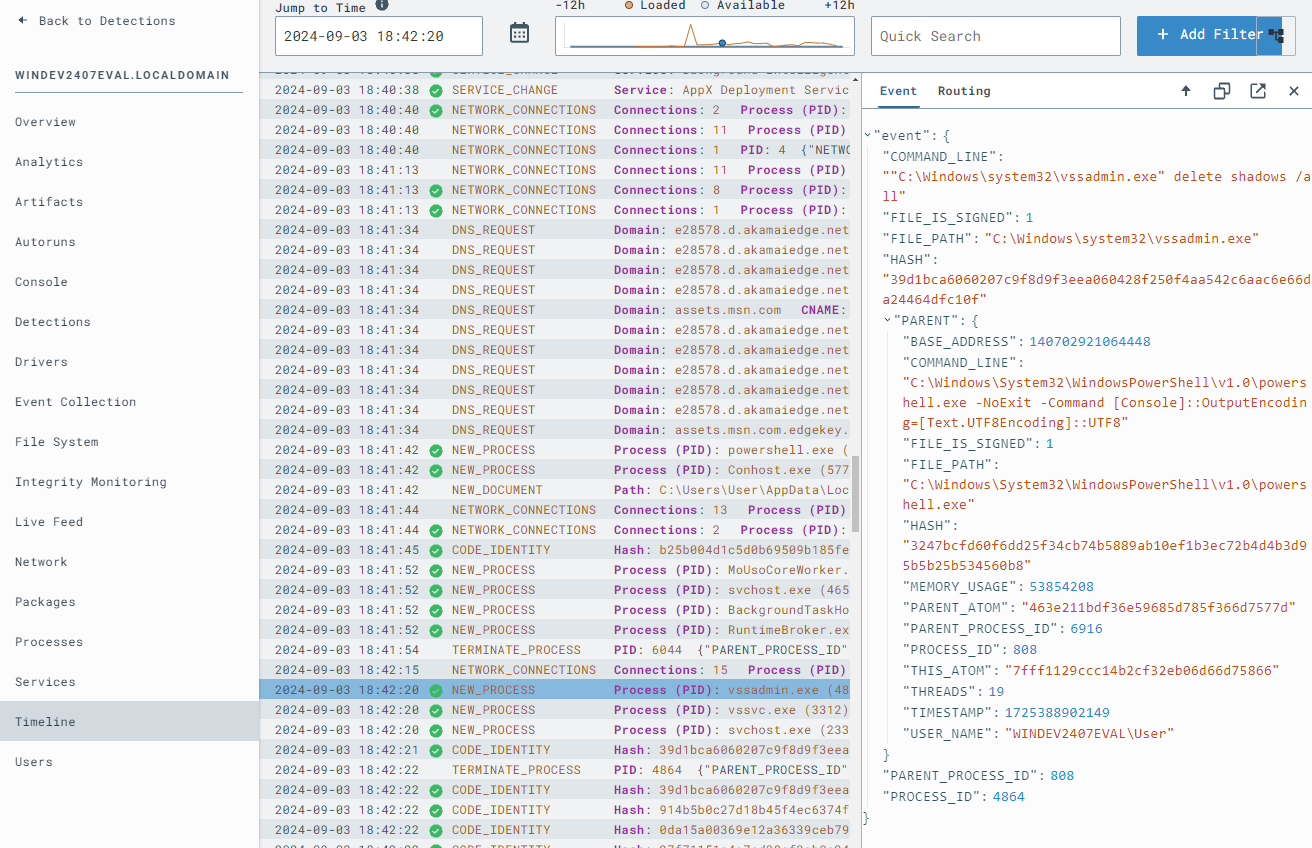Screen dimensions: 1312x848
Task: Click the PROCESS_ID value 4864
Action: (1008, 797)
